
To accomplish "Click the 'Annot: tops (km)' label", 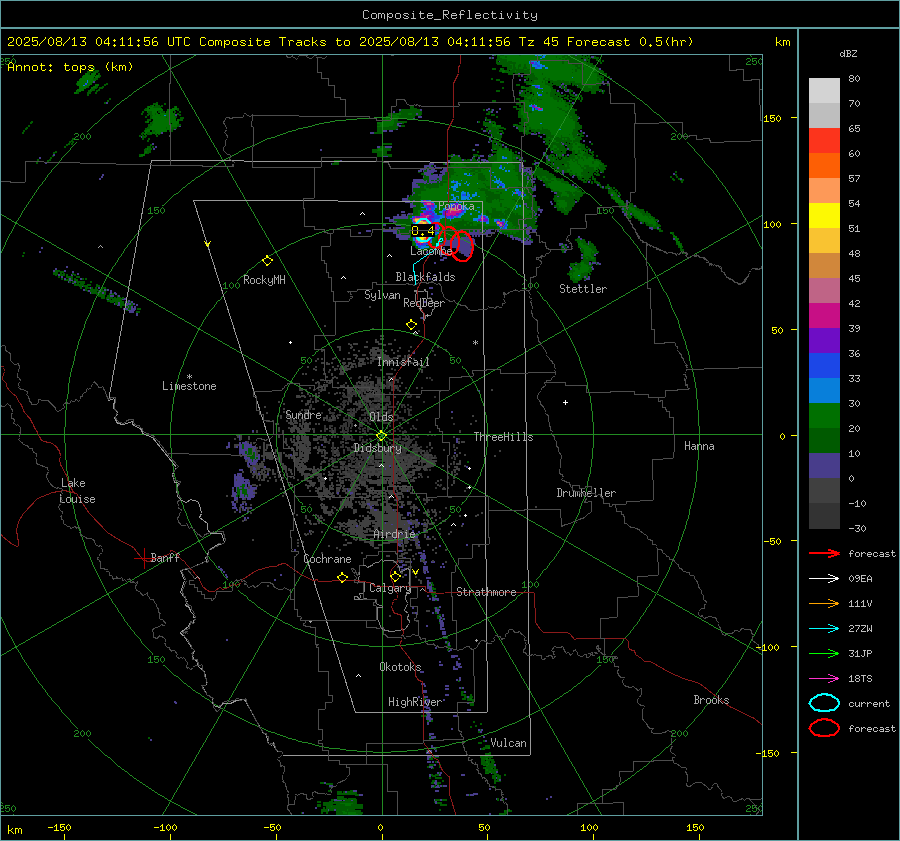I will 70,67.
